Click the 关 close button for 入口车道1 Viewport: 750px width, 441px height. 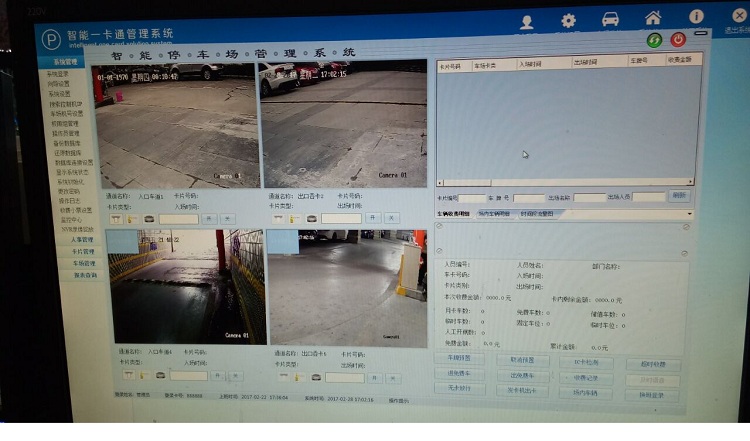pyautogui.click(x=227, y=219)
